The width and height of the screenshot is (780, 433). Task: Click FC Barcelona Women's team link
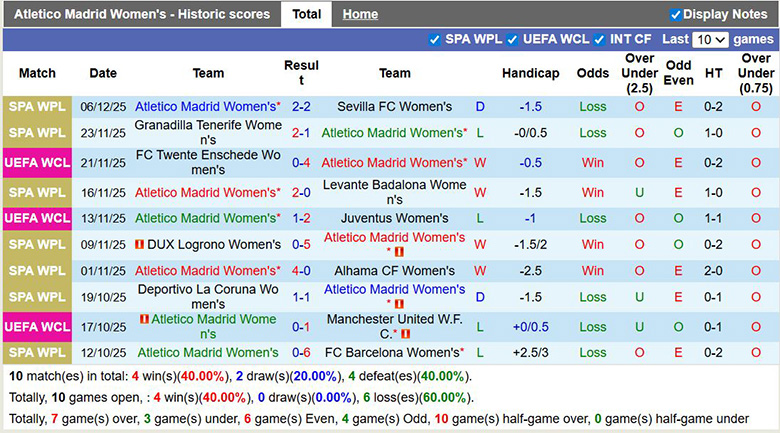(392, 353)
